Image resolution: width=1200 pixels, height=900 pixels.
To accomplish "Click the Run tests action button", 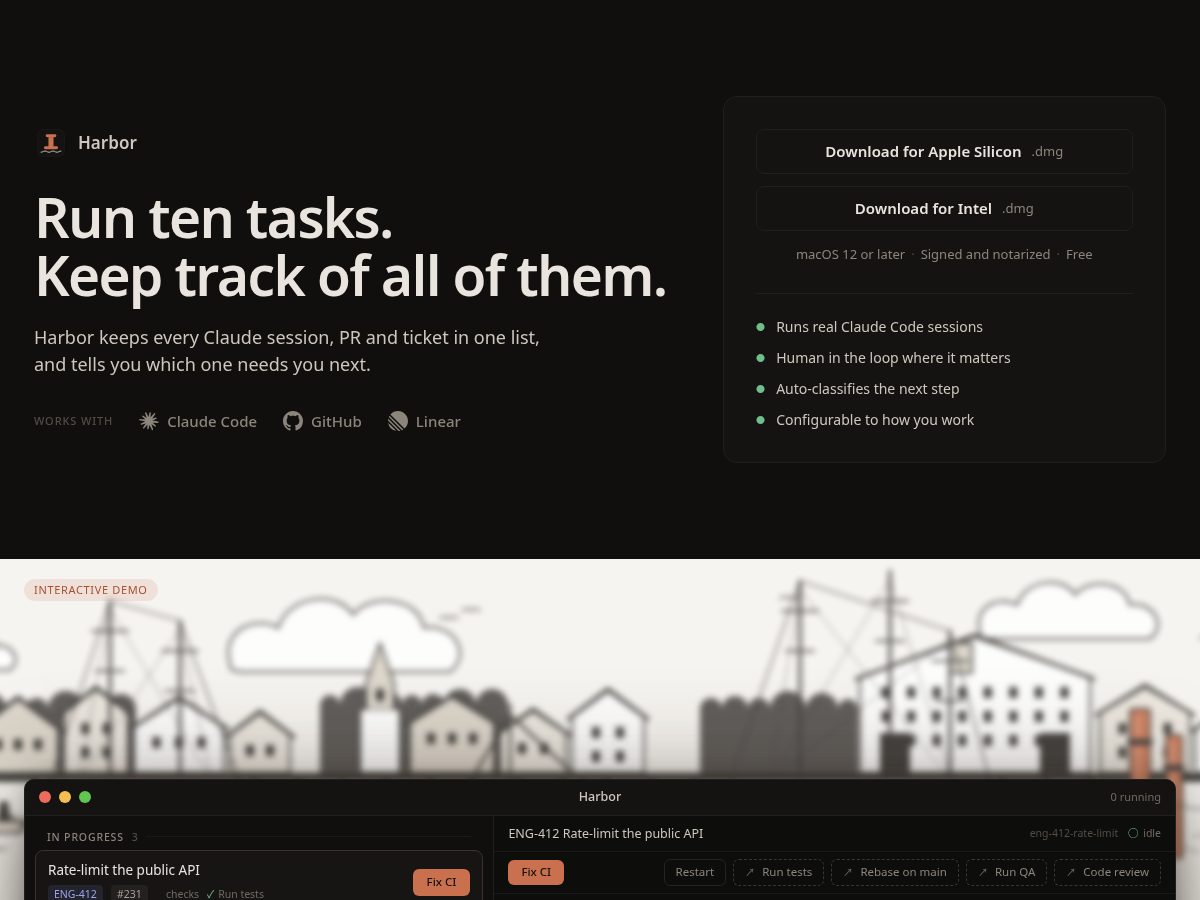I will point(778,872).
